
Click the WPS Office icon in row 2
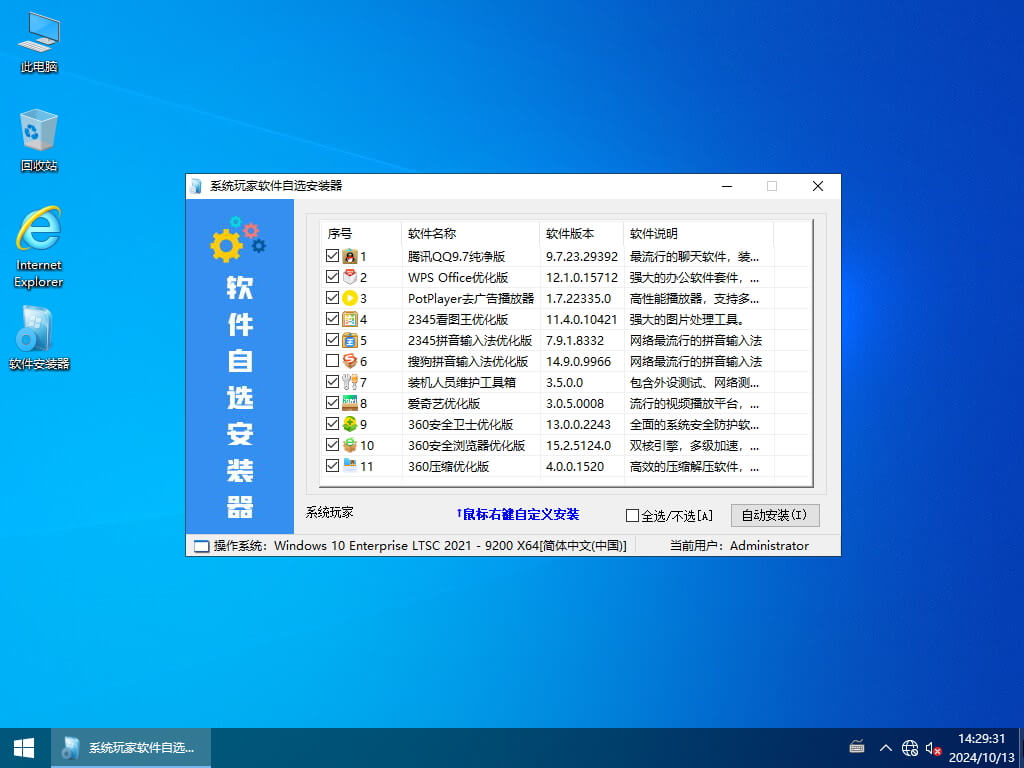(349, 277)
